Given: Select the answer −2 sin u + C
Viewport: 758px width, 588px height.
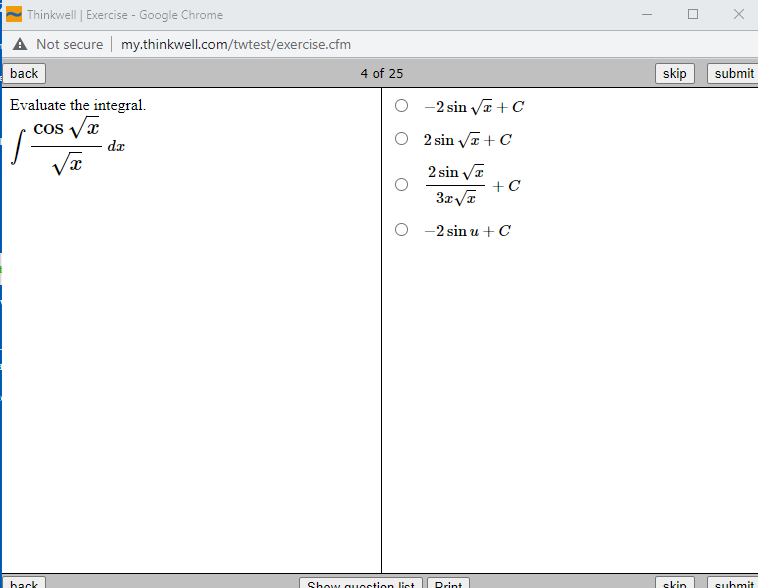Looking at the screenshot, I should pos(401,230).
